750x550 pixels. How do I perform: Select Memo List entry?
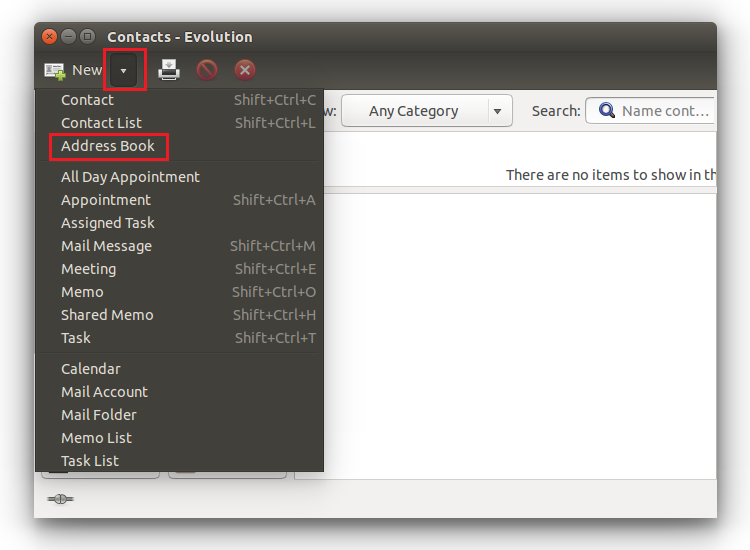coord(179,438)
